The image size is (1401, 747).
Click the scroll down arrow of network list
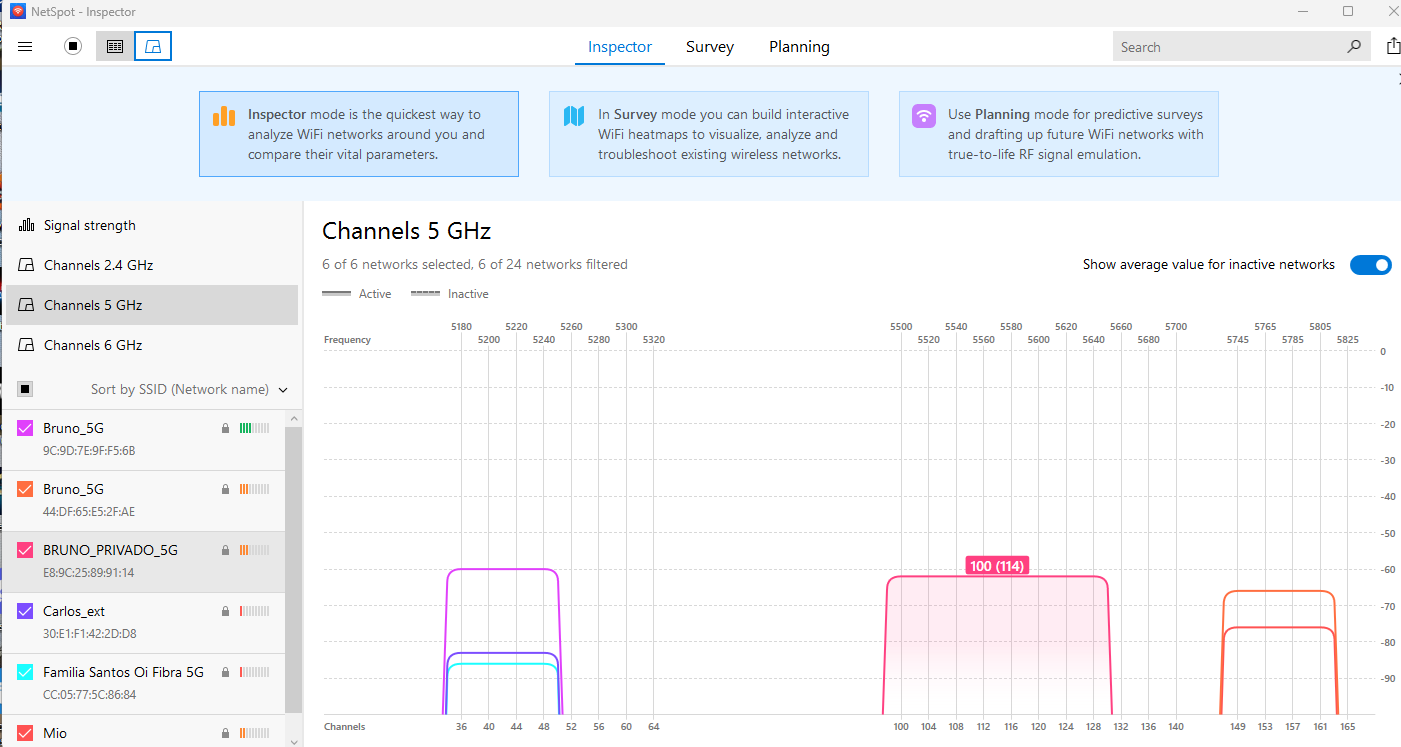click(293, 741)
